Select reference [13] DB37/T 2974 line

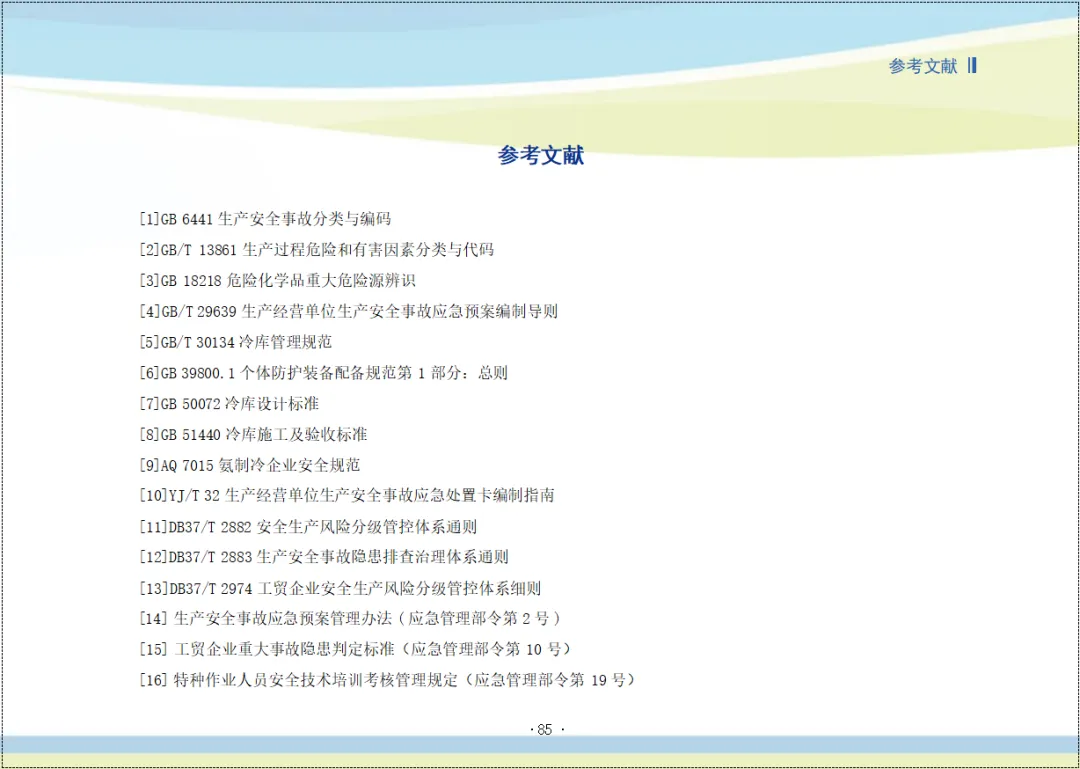(x=340, y=588)
